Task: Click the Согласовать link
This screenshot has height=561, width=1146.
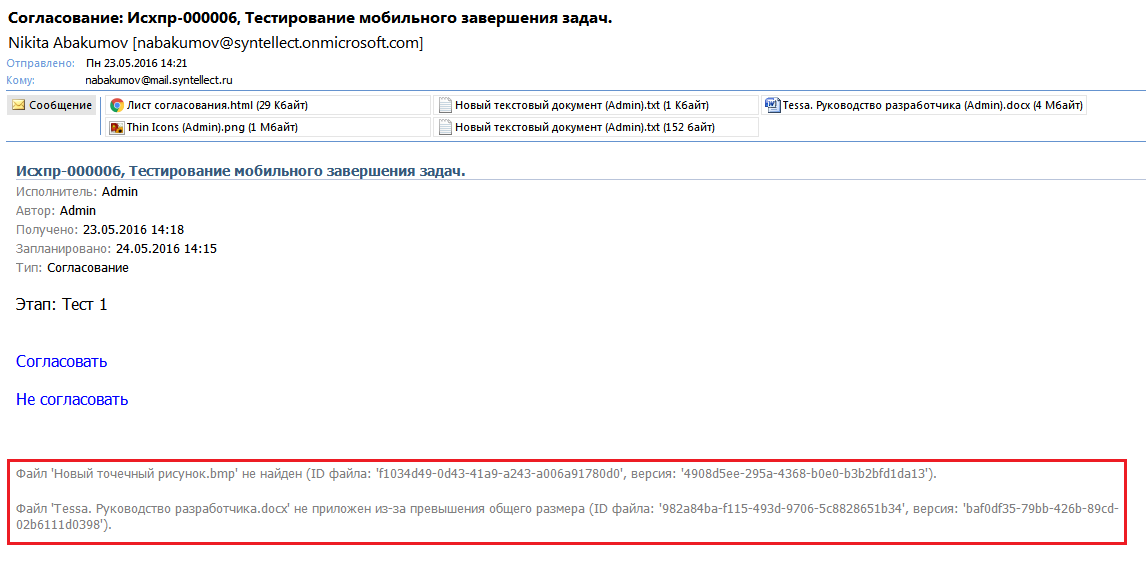Action: point(61,361)
